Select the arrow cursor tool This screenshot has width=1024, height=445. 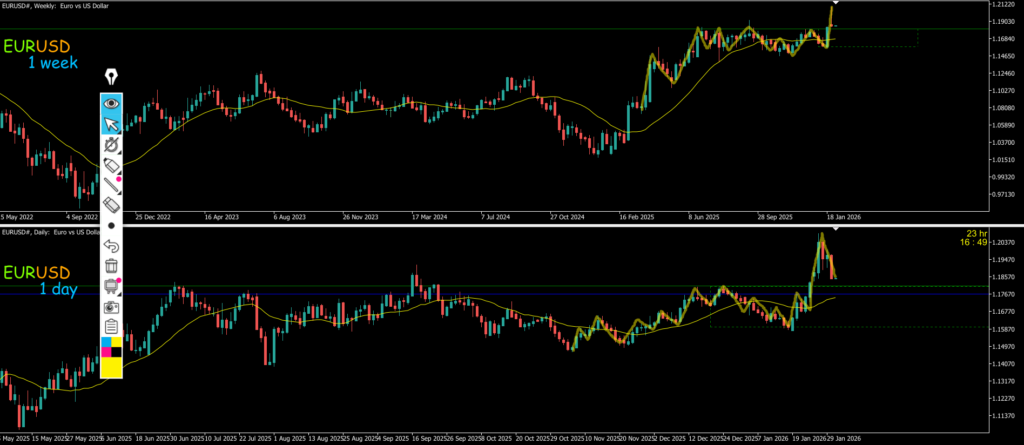[111, 123]
